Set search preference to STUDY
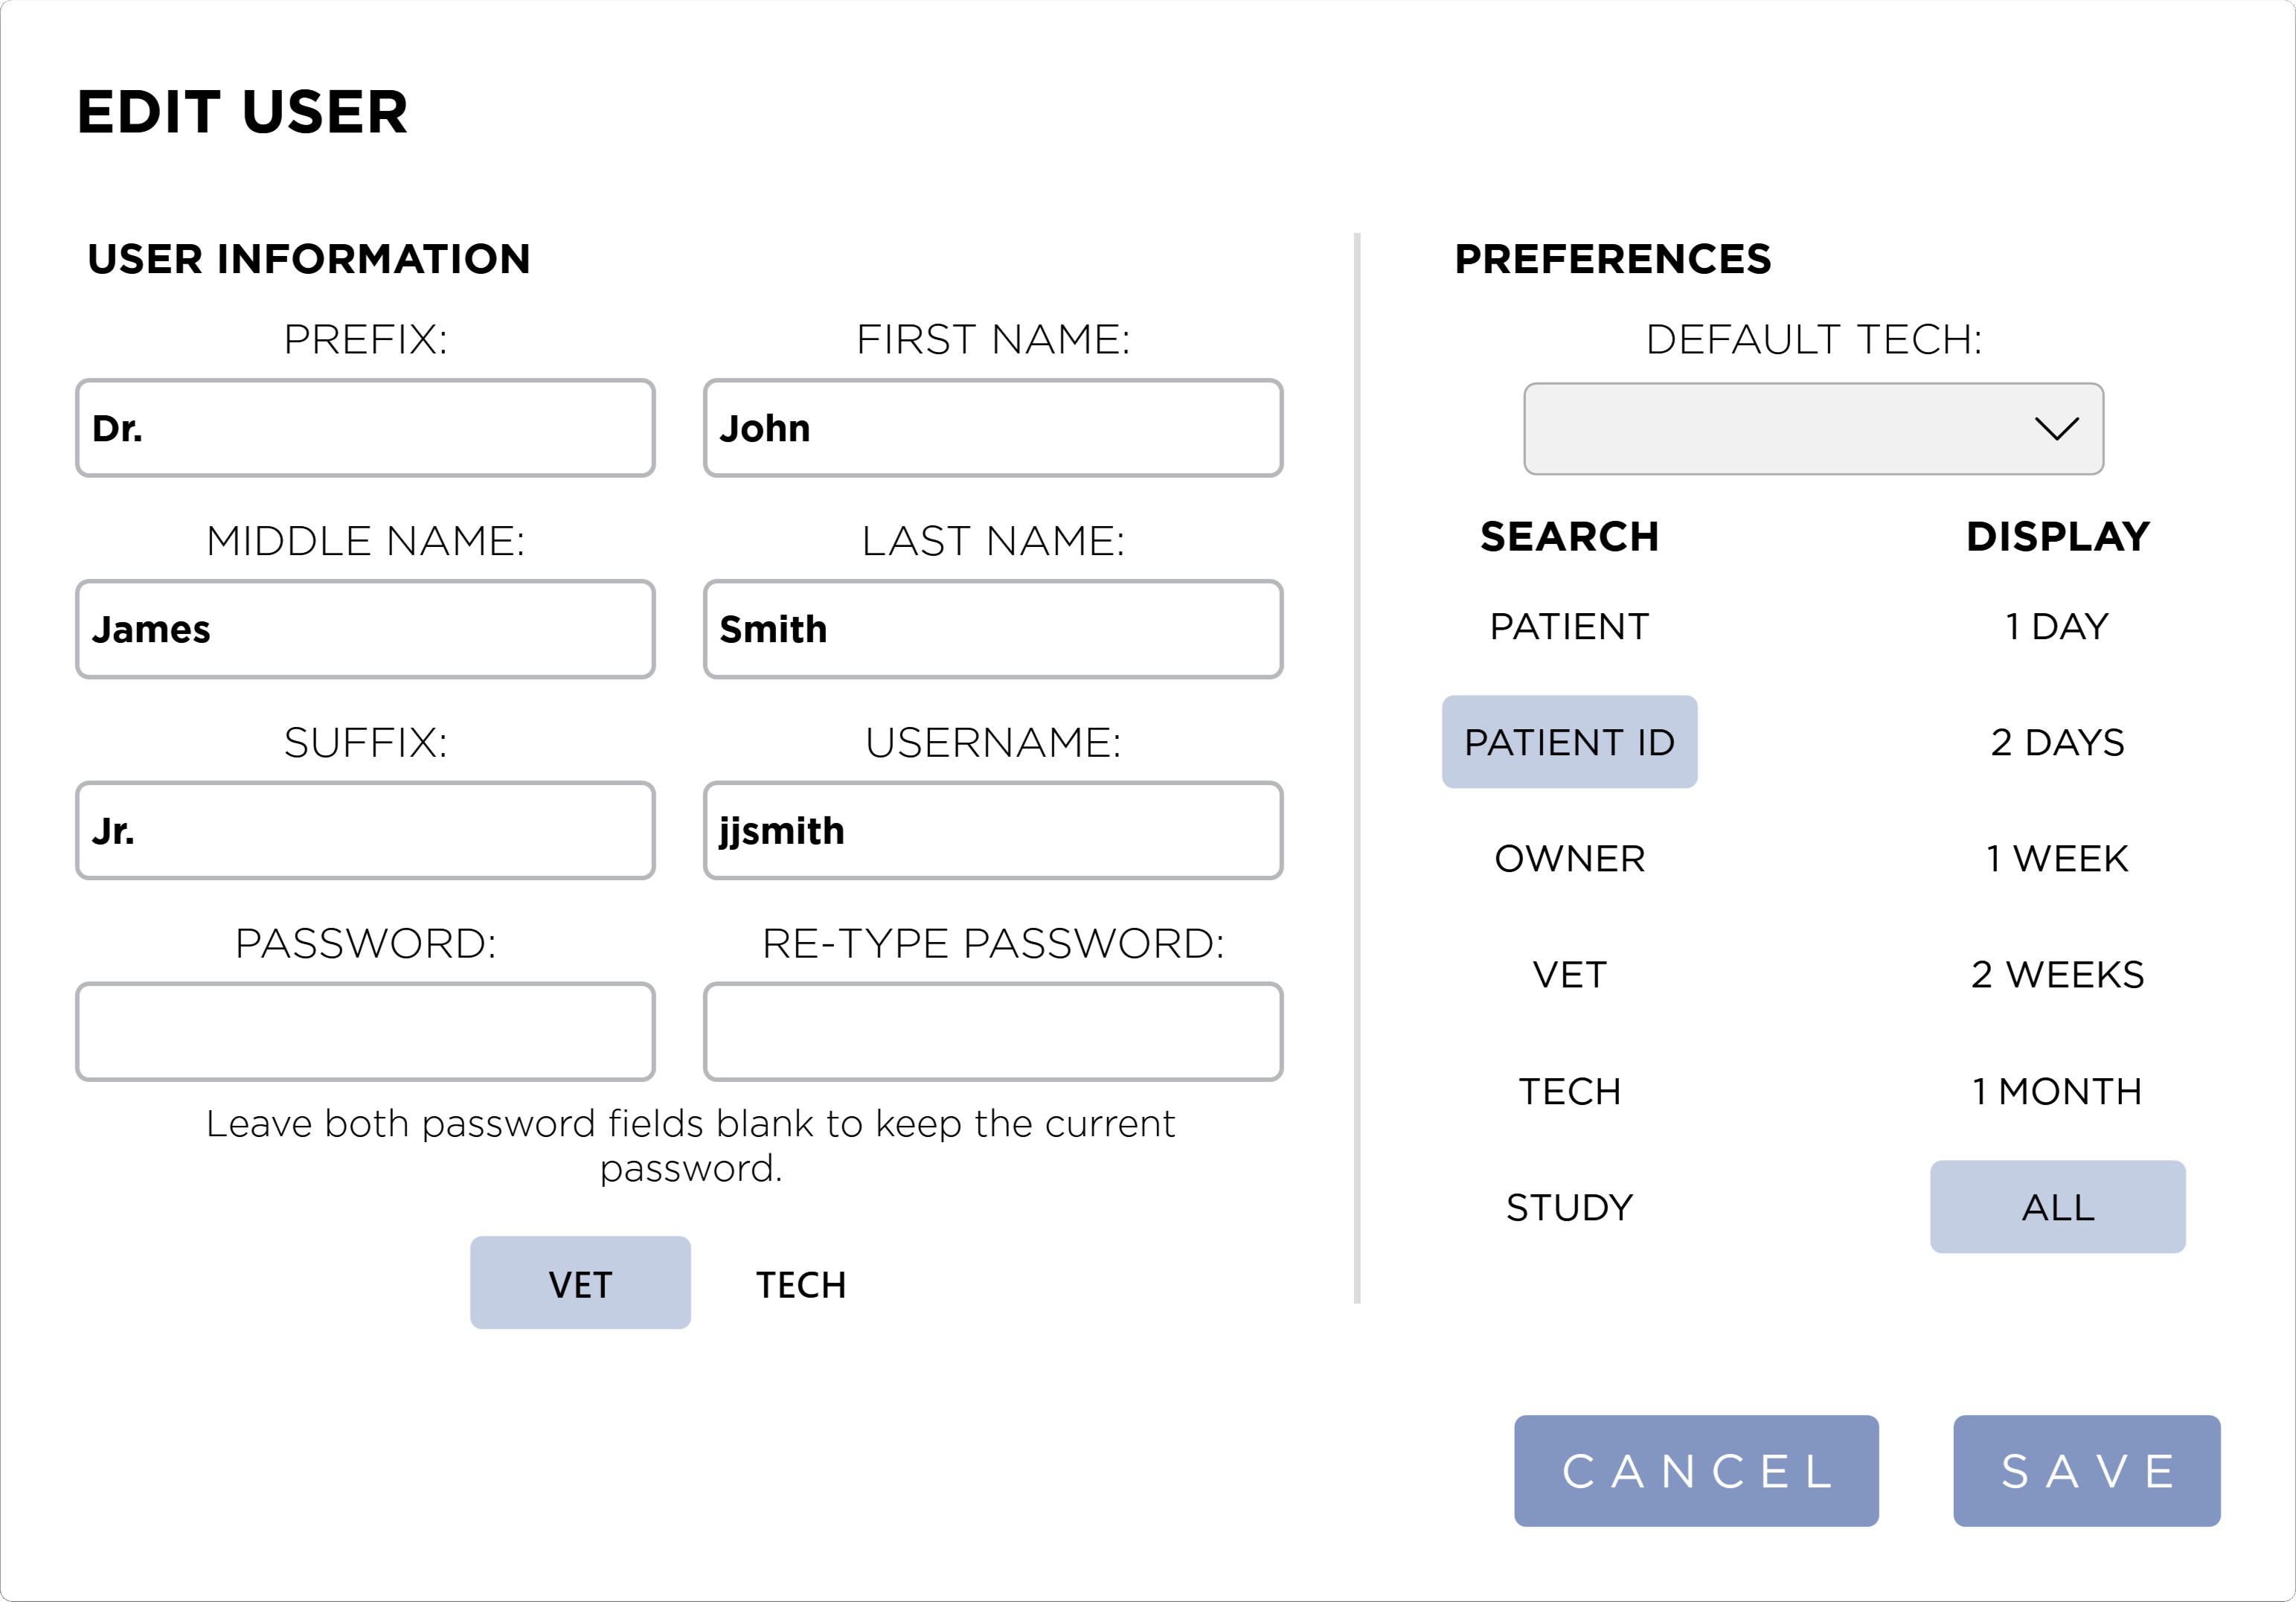The width and height of the screenshot is (2296, 1602). [x=1569, y=1207]
